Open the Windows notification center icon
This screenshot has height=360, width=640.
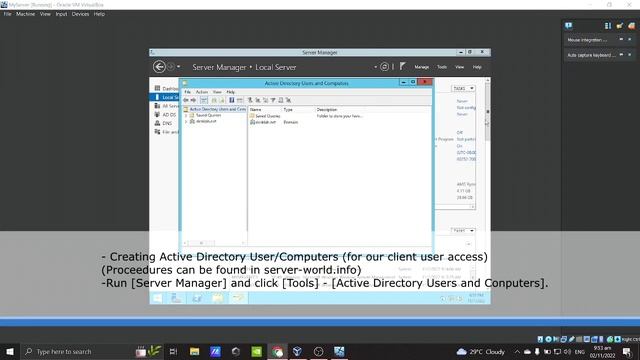pyautogui.click(x=627, y=351)
